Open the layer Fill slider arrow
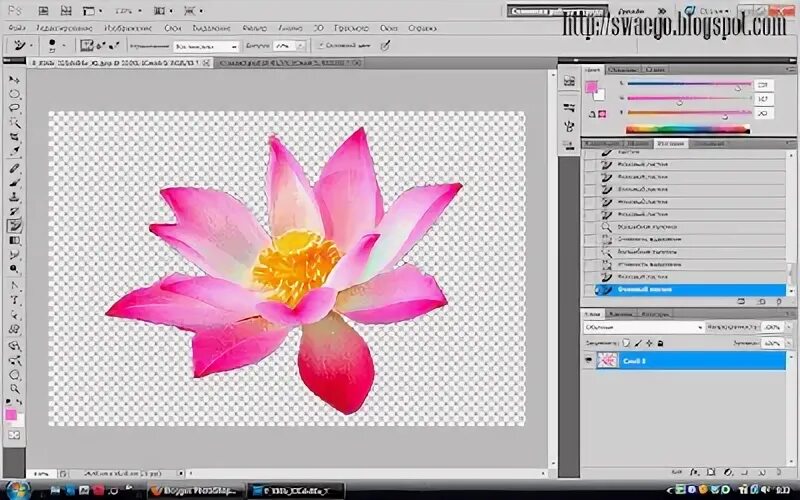 pyautogui.click(x=789, y=343)
